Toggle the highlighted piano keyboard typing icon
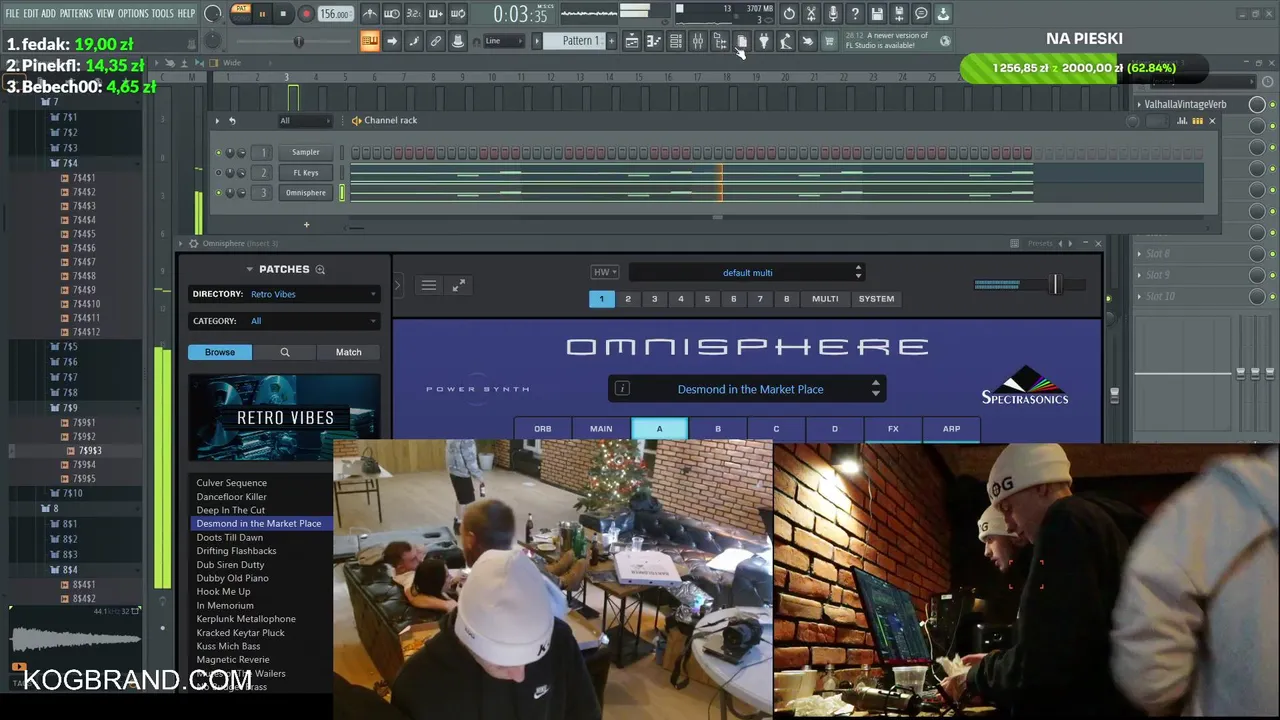Image resolution: width=1280 pixels, height=720 pixels. [x=370, y=41]
